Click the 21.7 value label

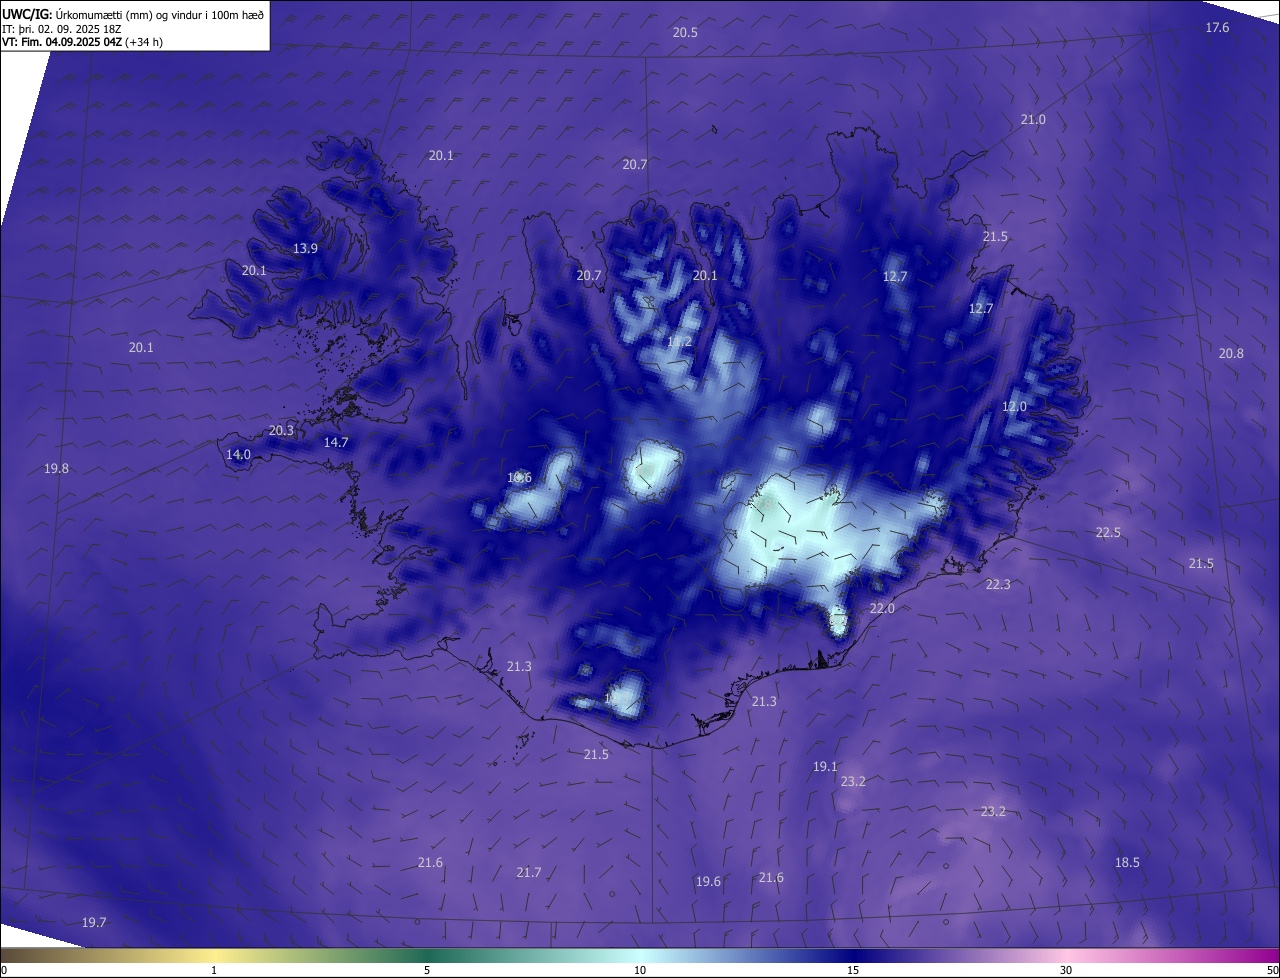(x=528, y=873)
